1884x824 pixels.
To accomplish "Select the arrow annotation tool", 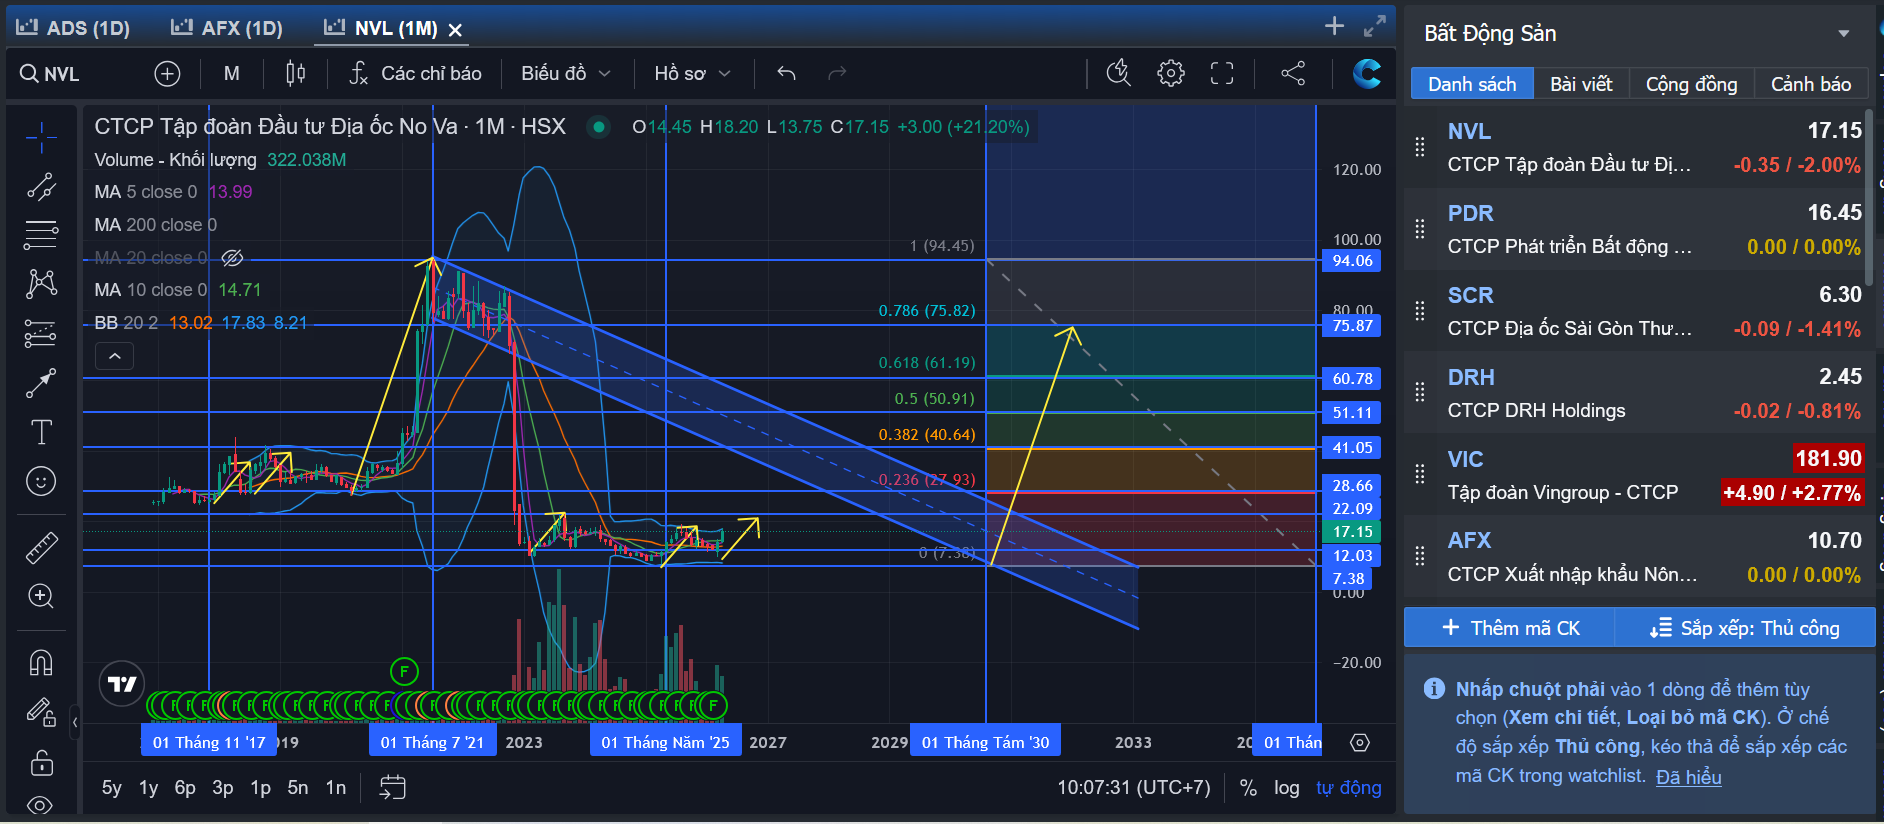I will point(41,383).
